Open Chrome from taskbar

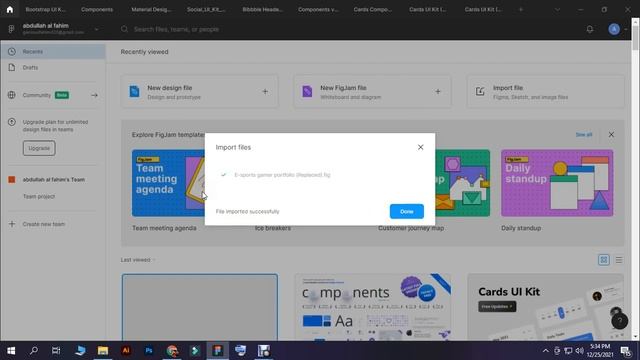pyautogui.click(x=172, y=351)
